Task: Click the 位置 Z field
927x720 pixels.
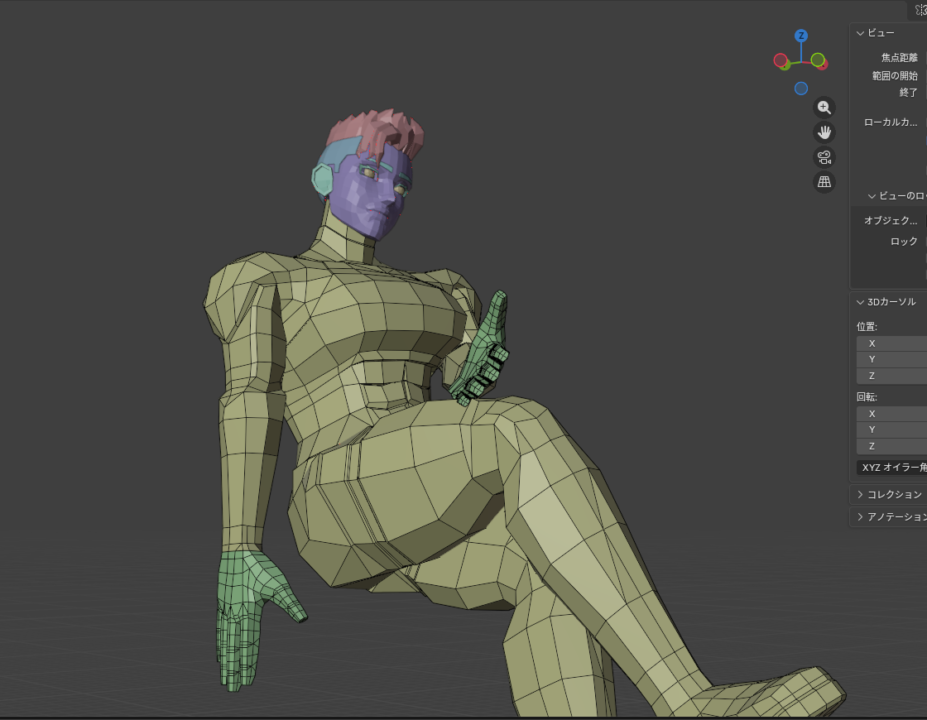Action: 892,376
